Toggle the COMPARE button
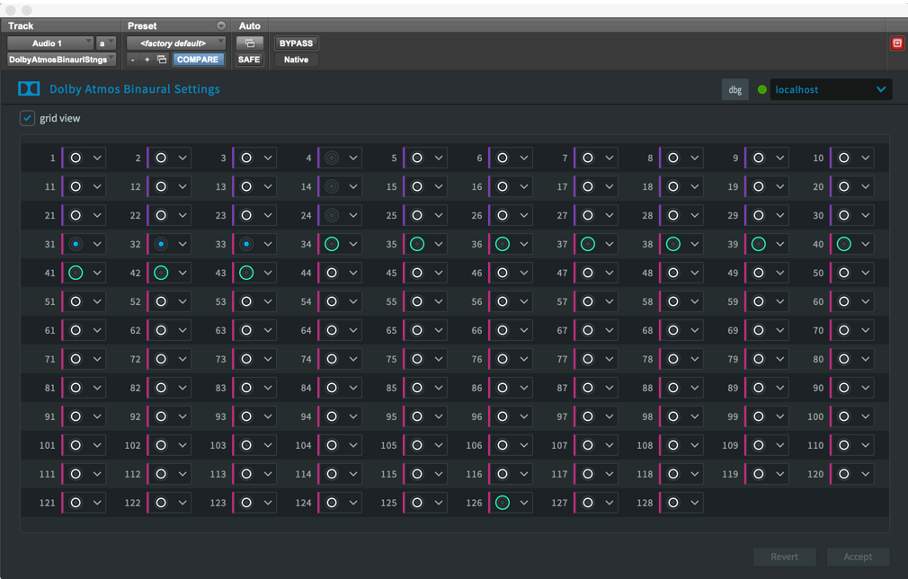The image size is (908, 579). 197,60
